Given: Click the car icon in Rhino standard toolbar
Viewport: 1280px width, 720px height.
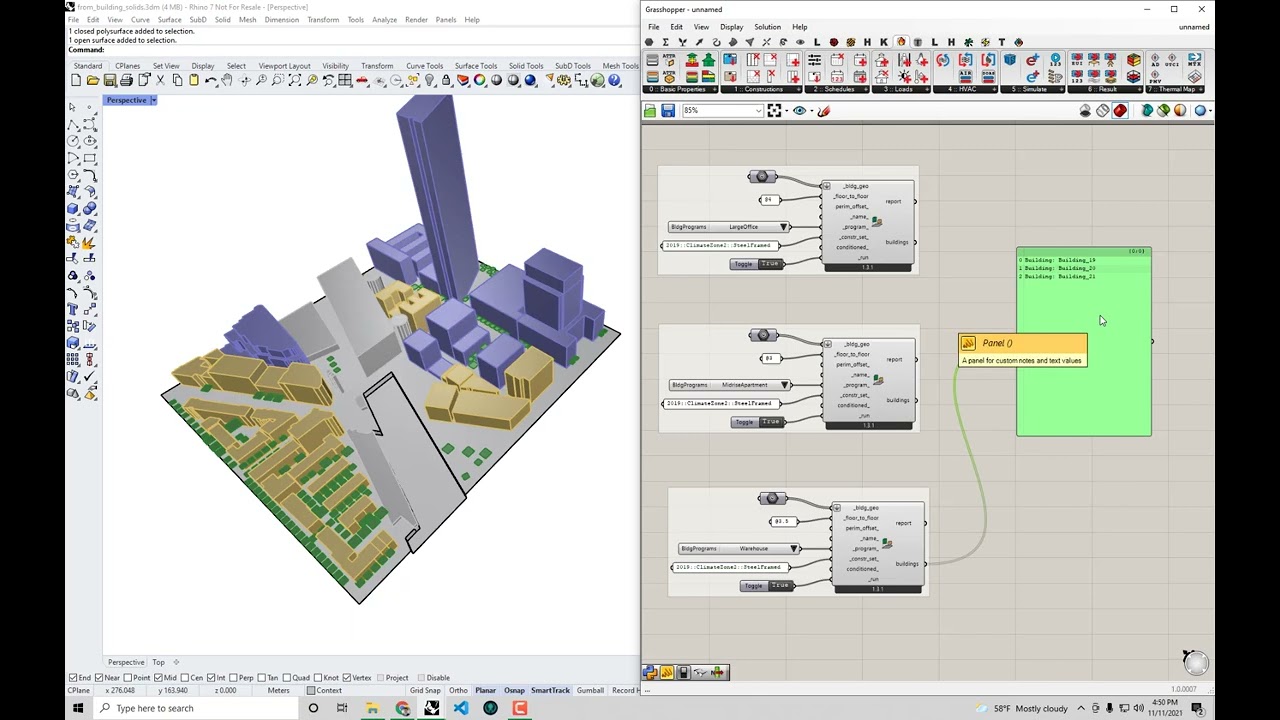Looking at the screenshot, I should tap(362, 81).
